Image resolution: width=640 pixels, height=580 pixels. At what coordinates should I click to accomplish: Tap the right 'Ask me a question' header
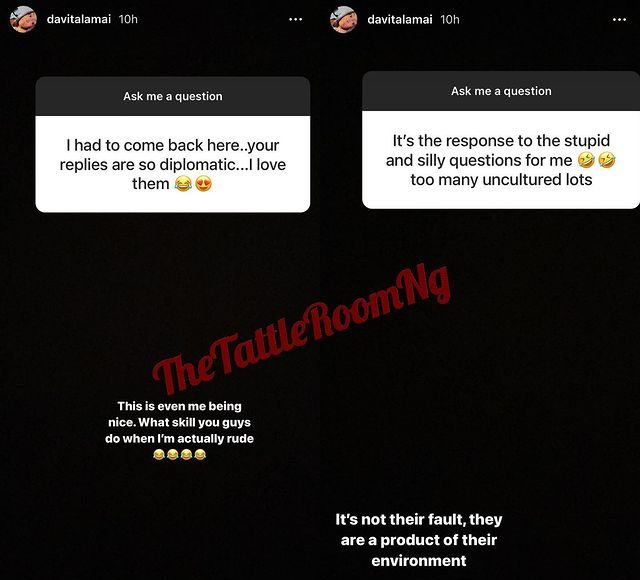tap(501, 91)
